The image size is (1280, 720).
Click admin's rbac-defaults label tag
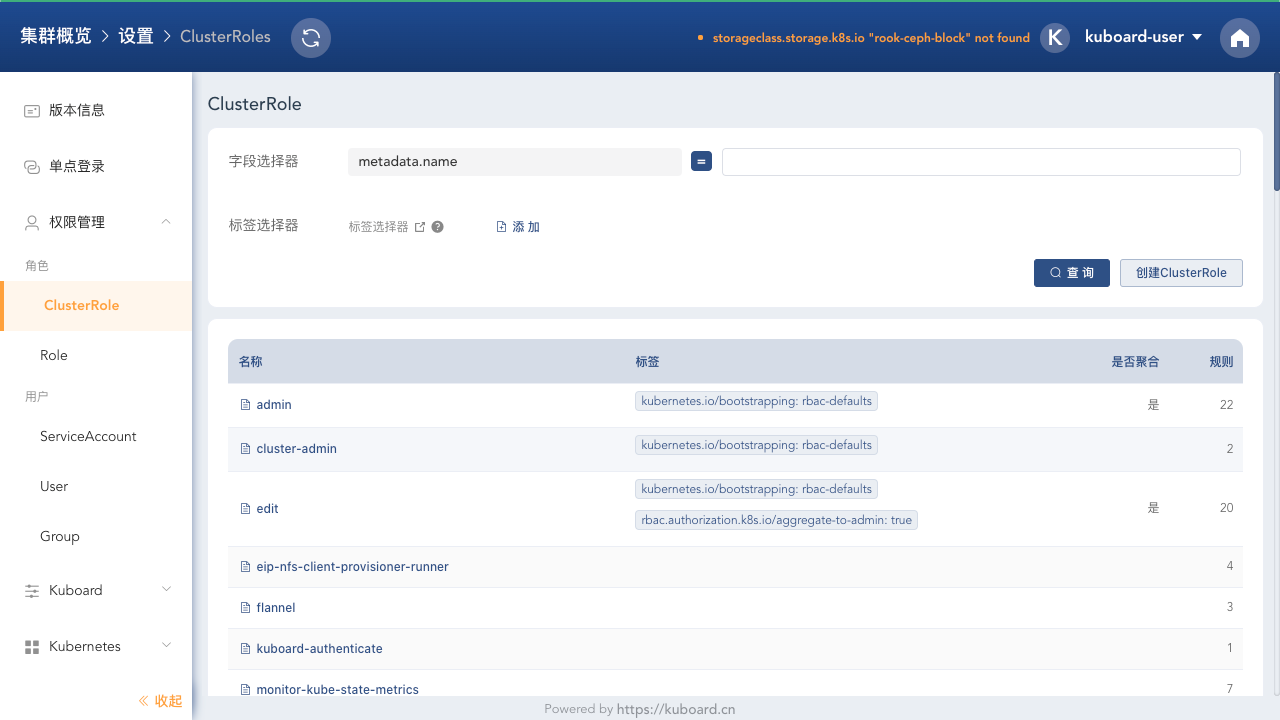click(756, 401)
